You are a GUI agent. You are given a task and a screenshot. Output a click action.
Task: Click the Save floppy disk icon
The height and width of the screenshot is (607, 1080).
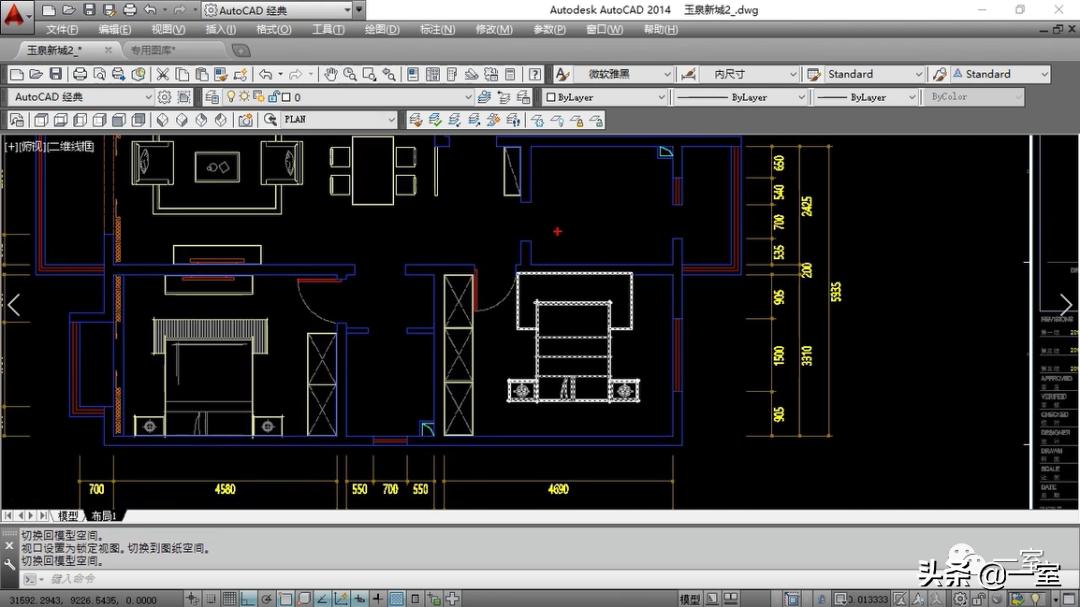(56, 74)
